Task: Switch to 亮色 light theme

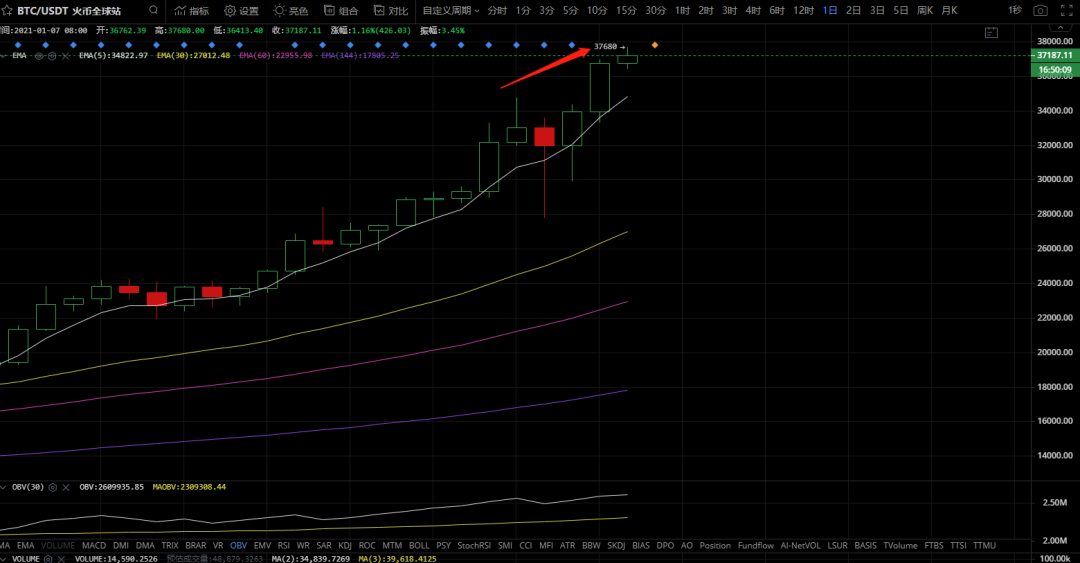Action: point(291,11)
